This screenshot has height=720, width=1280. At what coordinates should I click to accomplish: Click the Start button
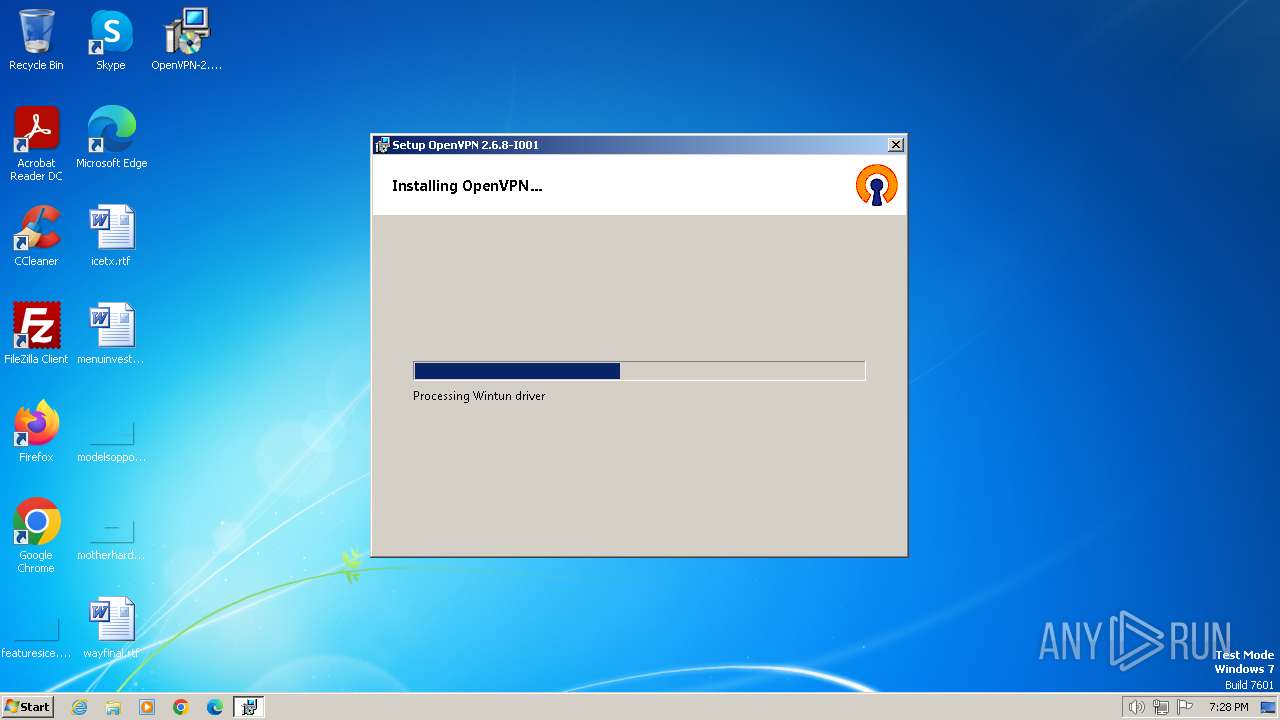tap(27, 707)
